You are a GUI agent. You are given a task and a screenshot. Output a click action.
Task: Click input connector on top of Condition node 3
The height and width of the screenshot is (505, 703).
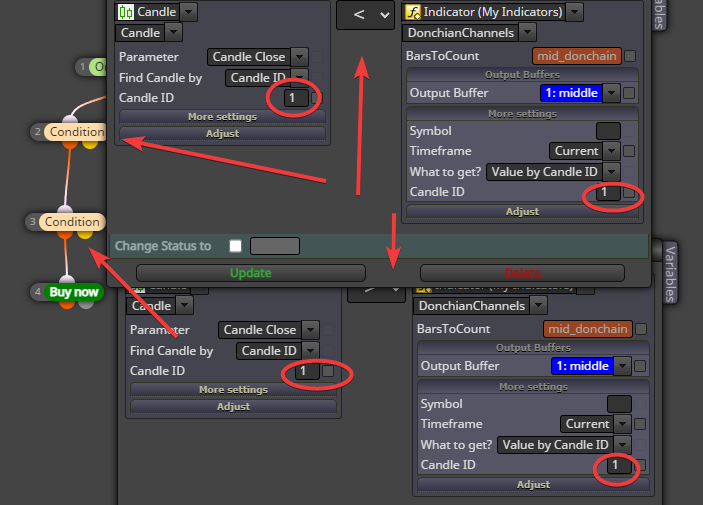coord(65,209)
